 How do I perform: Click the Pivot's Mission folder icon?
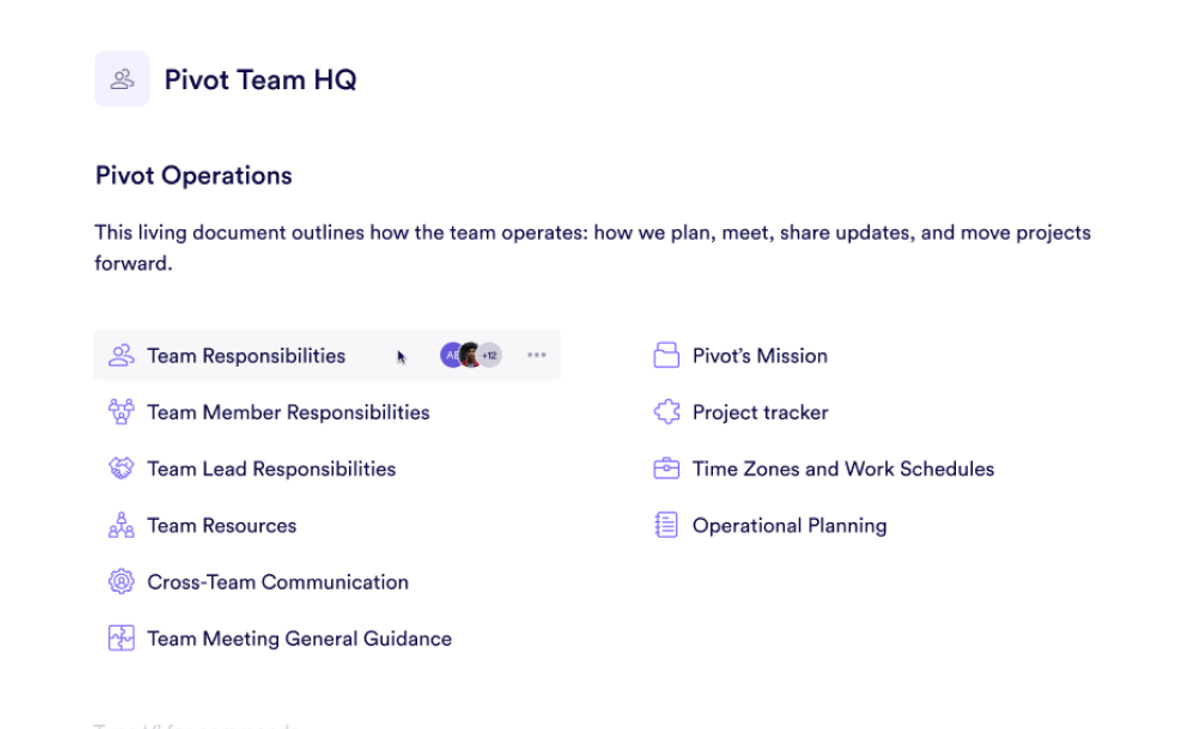click(666, 355)
